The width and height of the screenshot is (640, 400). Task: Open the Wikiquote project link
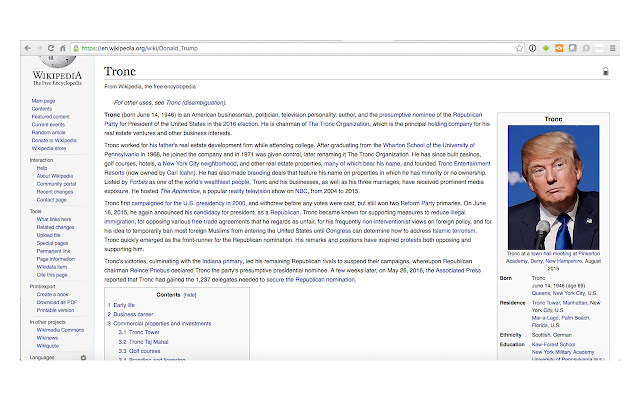(48, 346)
